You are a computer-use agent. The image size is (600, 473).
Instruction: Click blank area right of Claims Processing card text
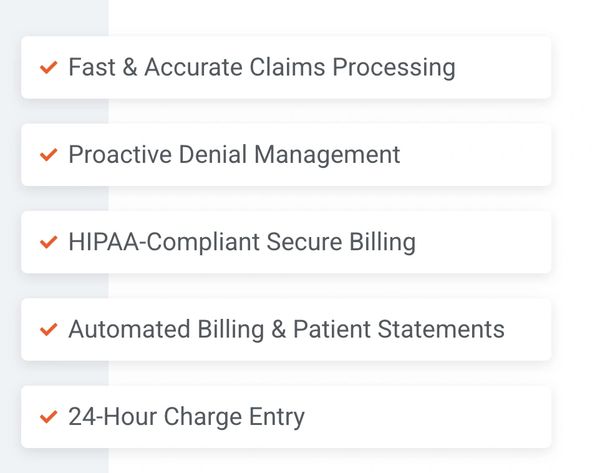tap(505, 68)
